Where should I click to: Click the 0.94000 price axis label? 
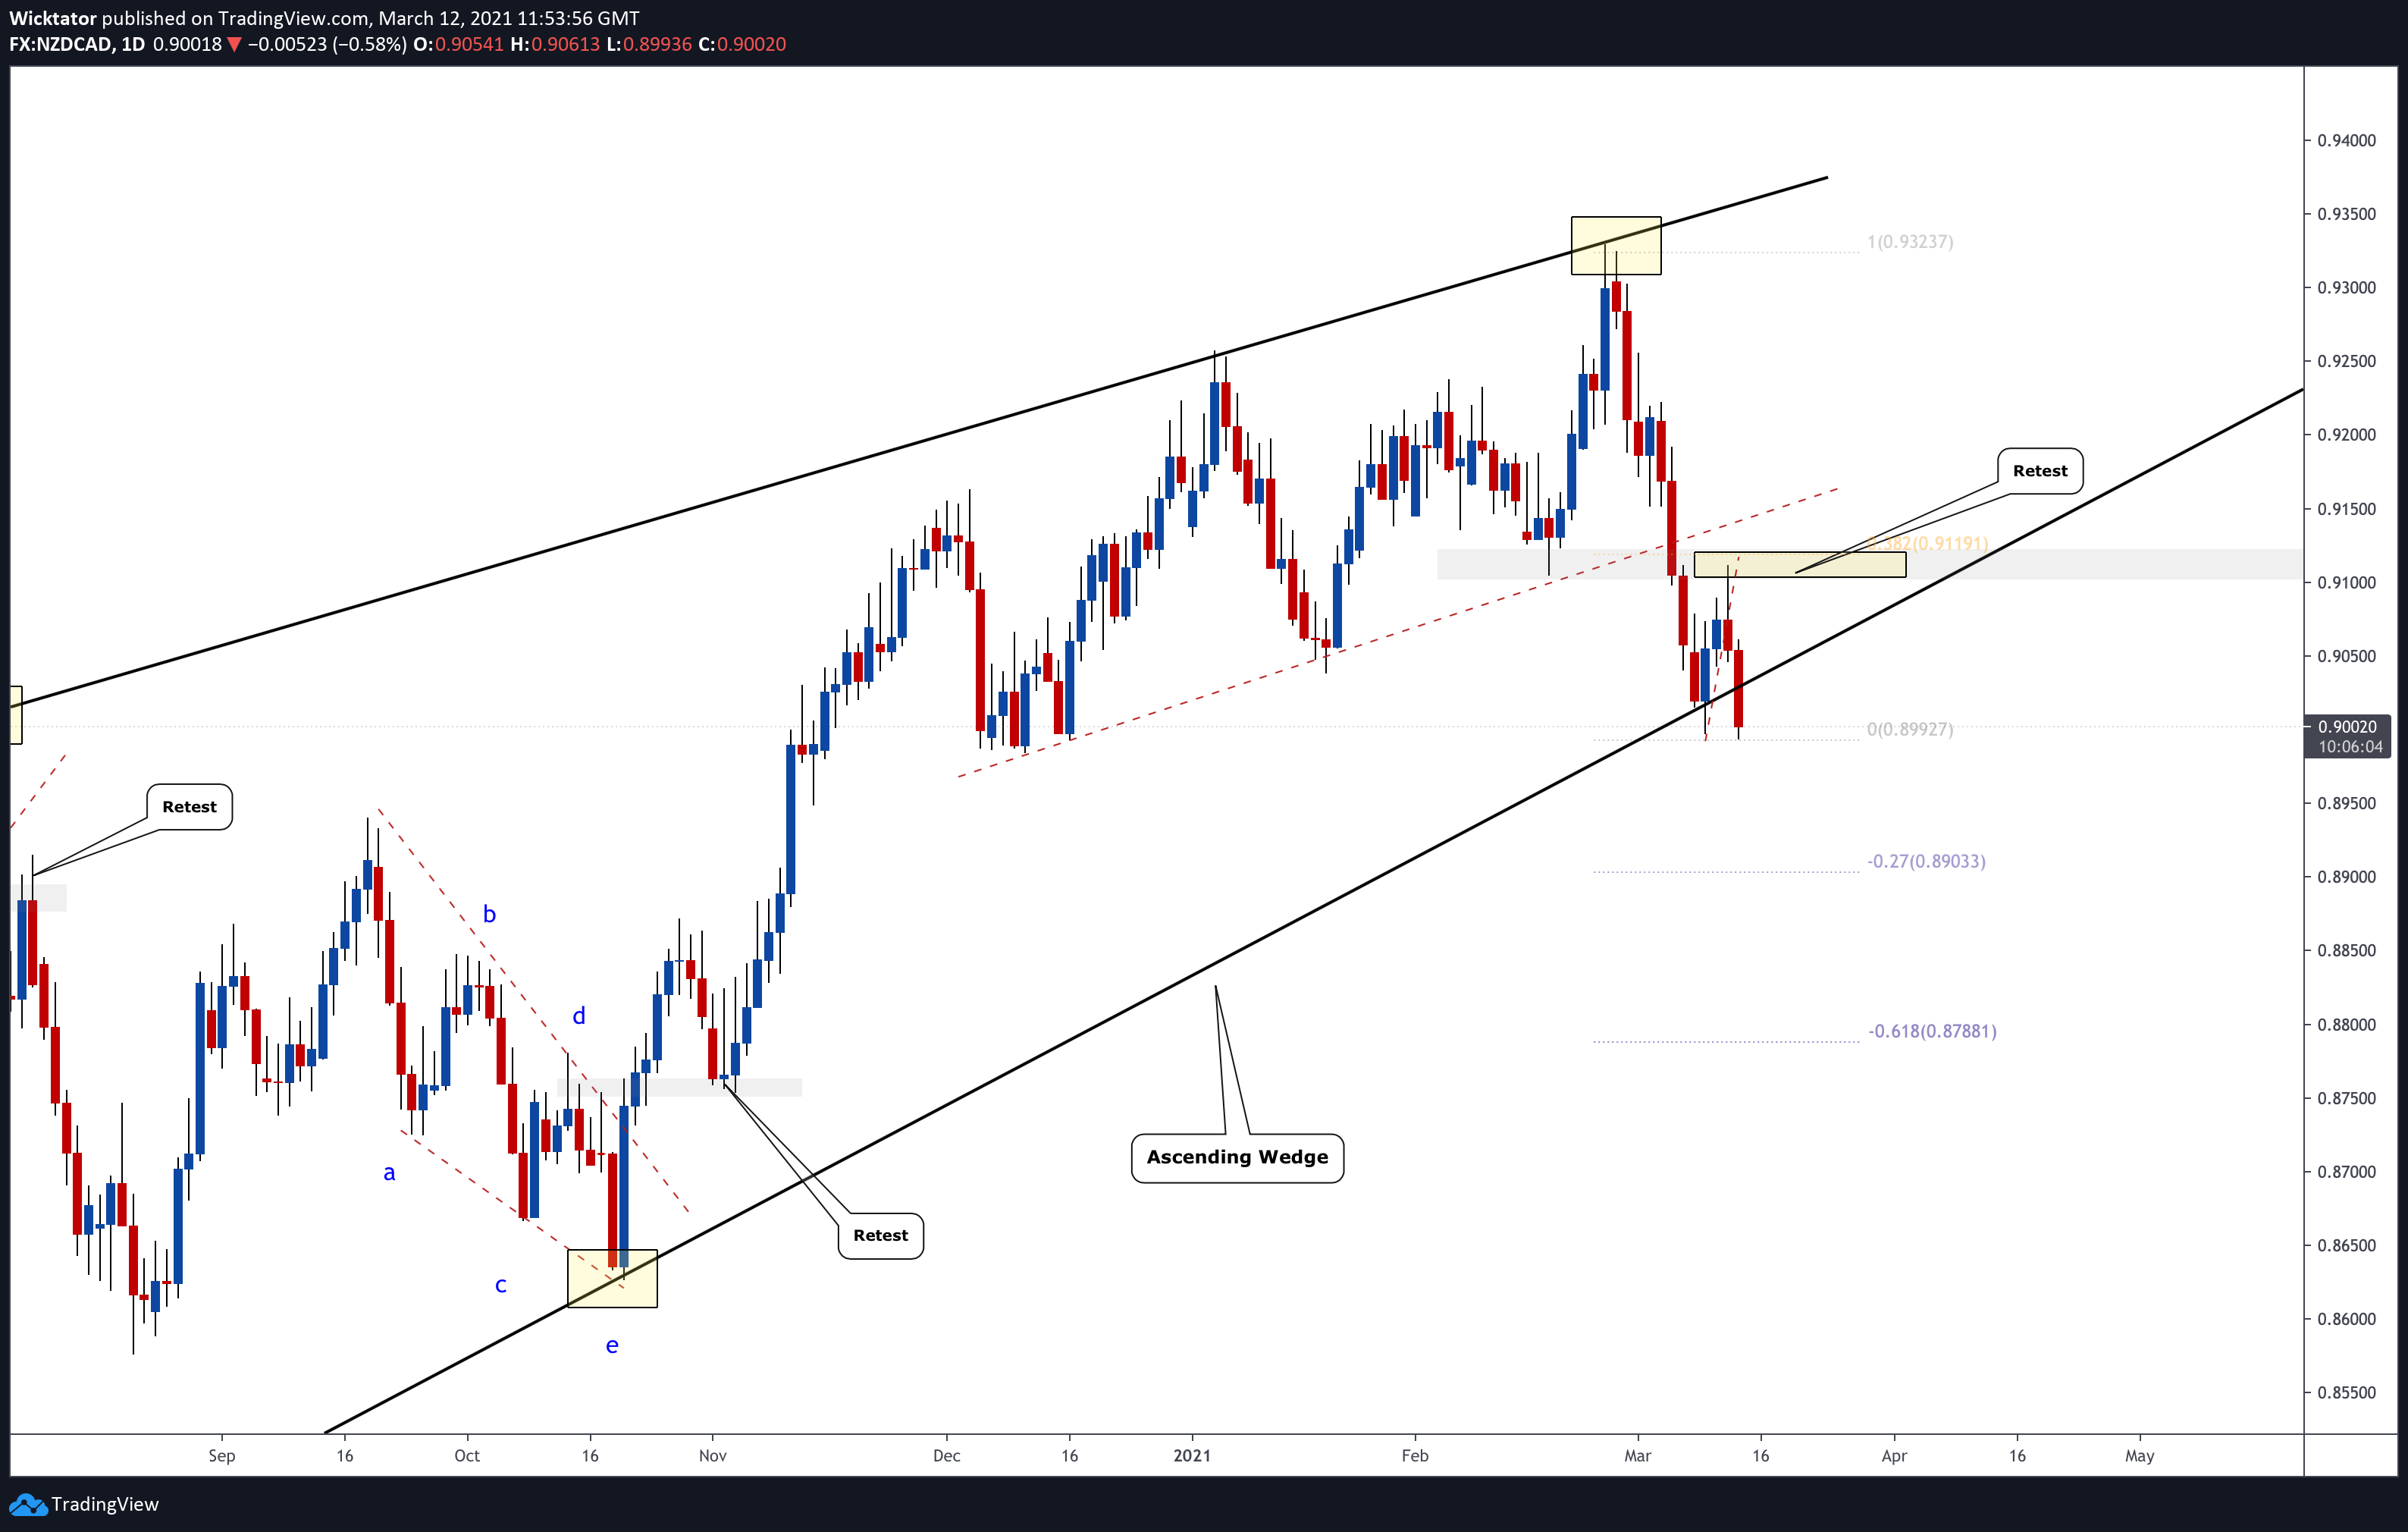click(x=2346, y=140)
